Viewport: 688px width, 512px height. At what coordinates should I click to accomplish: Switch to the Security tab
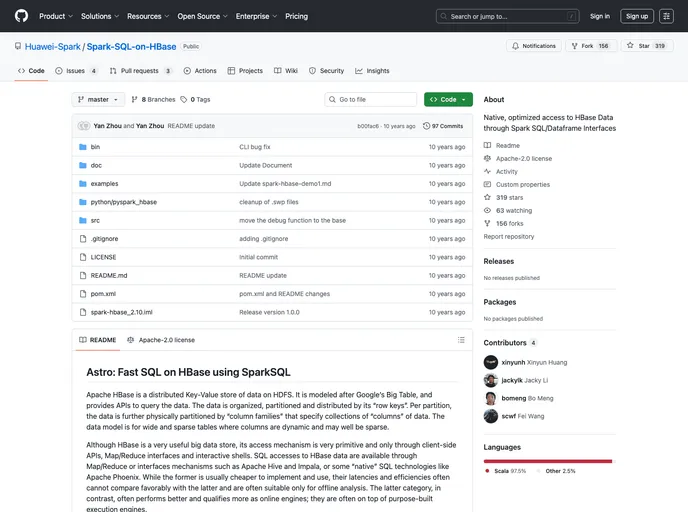tap(326, 71)
